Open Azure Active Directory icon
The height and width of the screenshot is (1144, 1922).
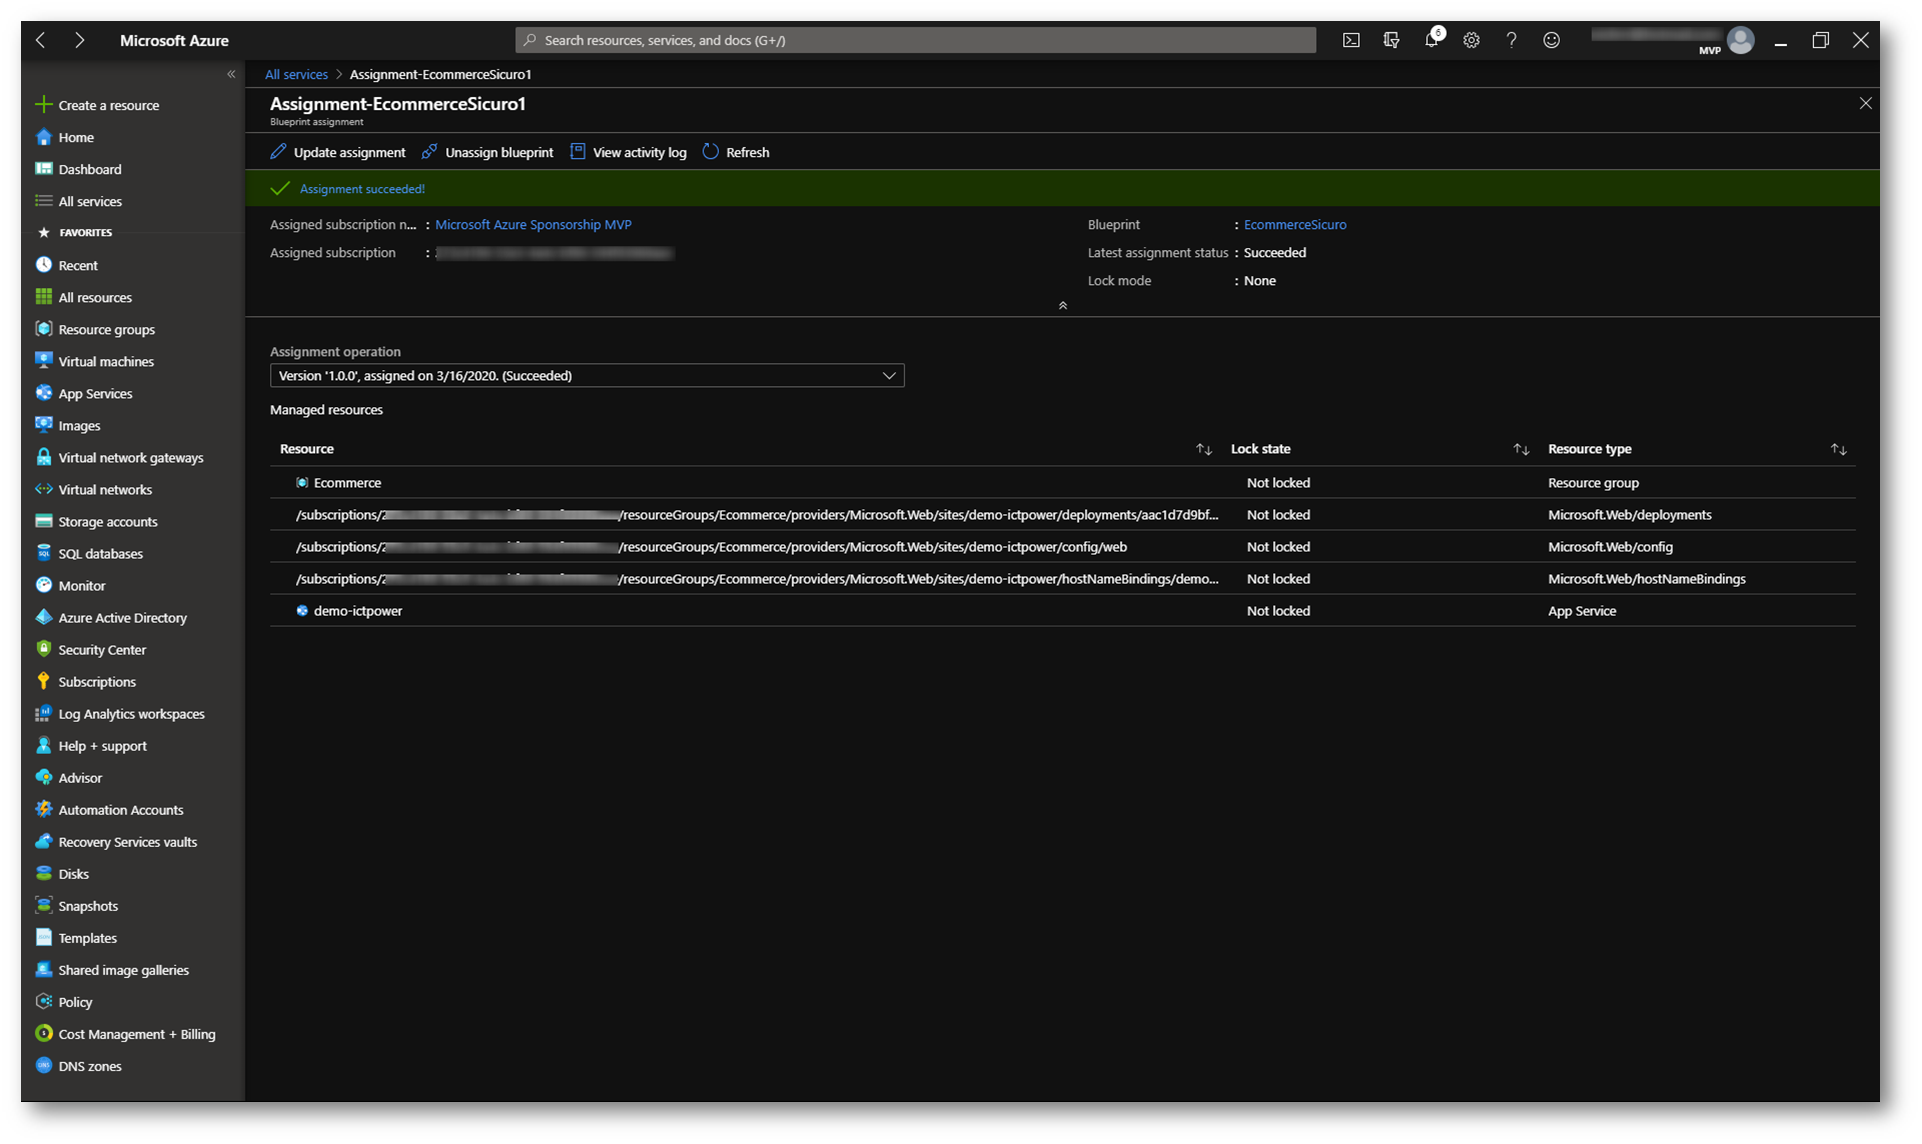pyautogui.click(x=44, y=617)
